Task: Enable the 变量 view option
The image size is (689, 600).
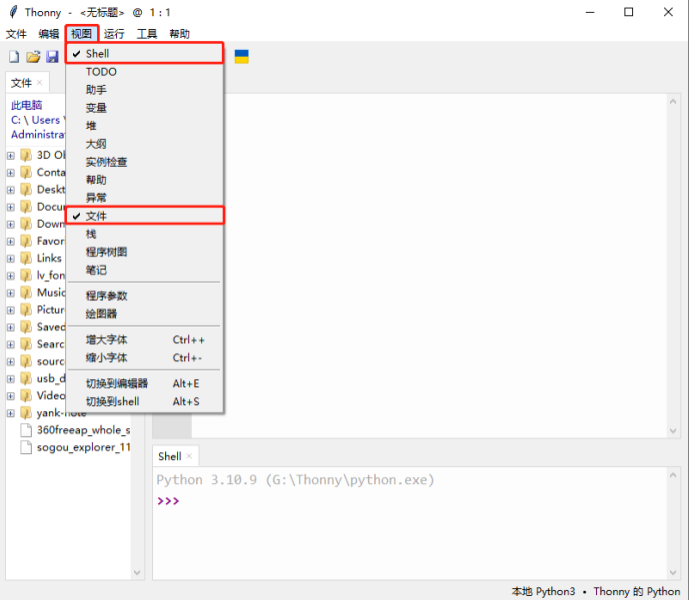Action: [x=96, y=108]
